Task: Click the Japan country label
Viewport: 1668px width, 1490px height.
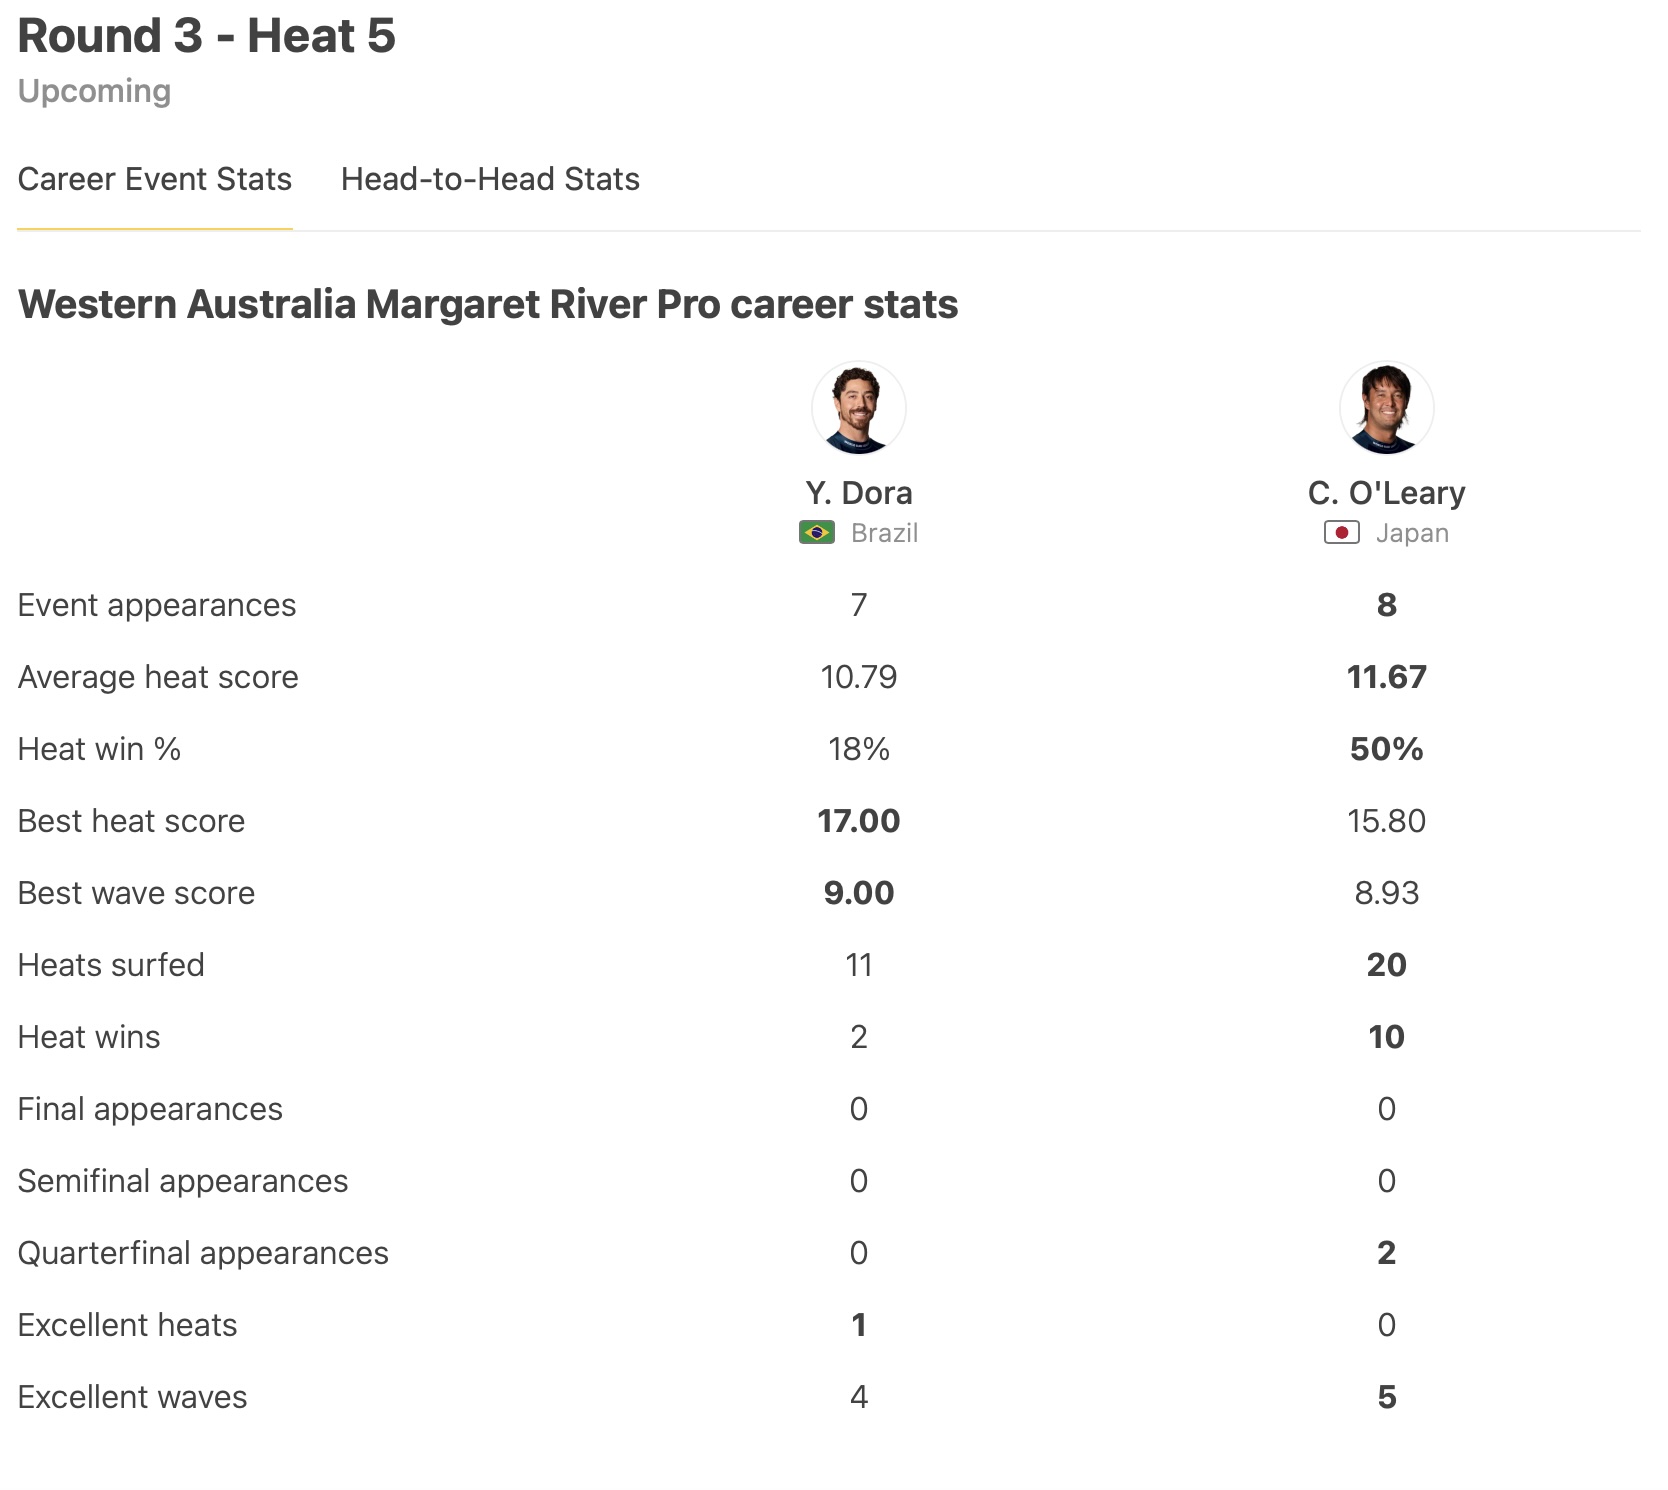Action: point(1411,533)
